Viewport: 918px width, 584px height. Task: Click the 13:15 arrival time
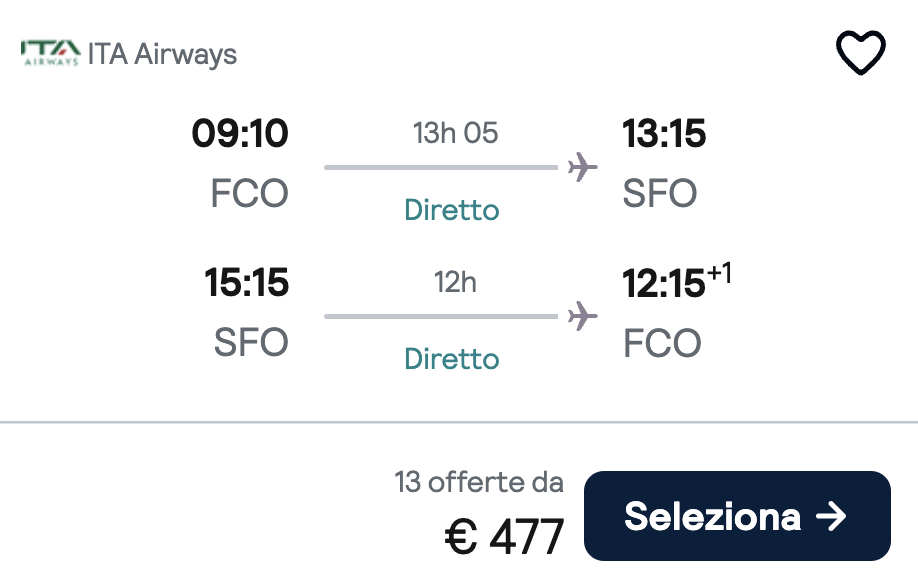pos(664,133)
